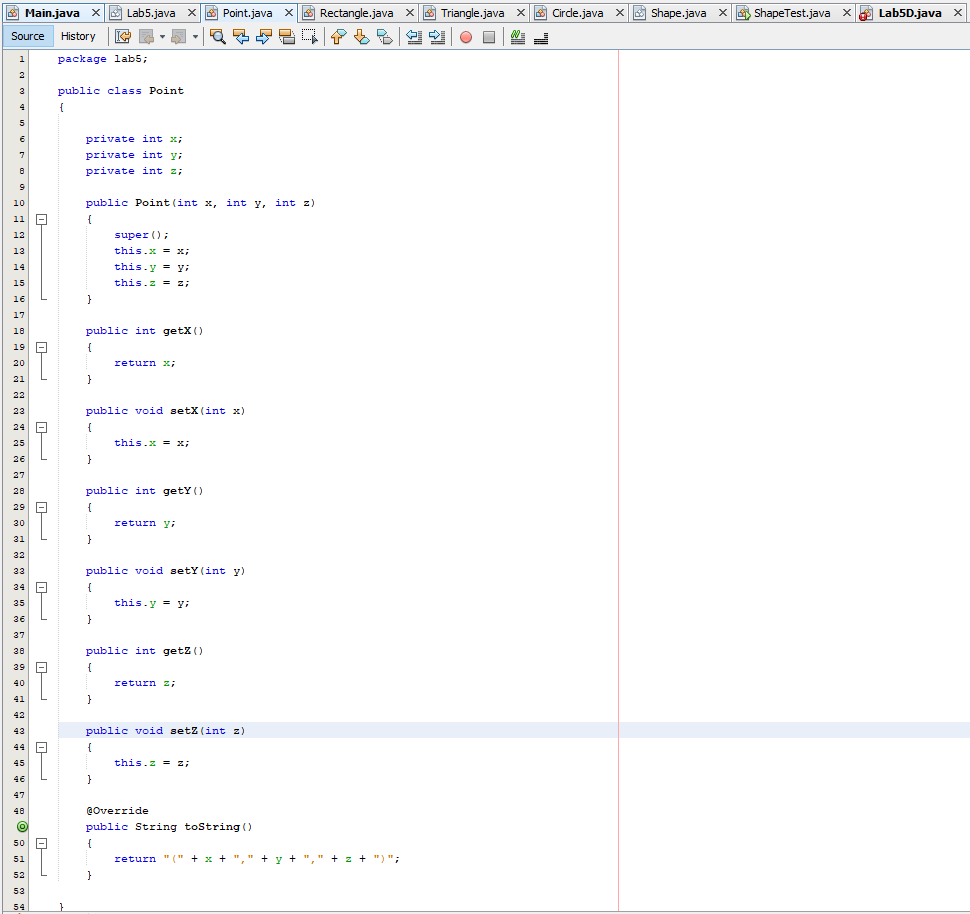Click the Comment lines icon

click(517, 36)
